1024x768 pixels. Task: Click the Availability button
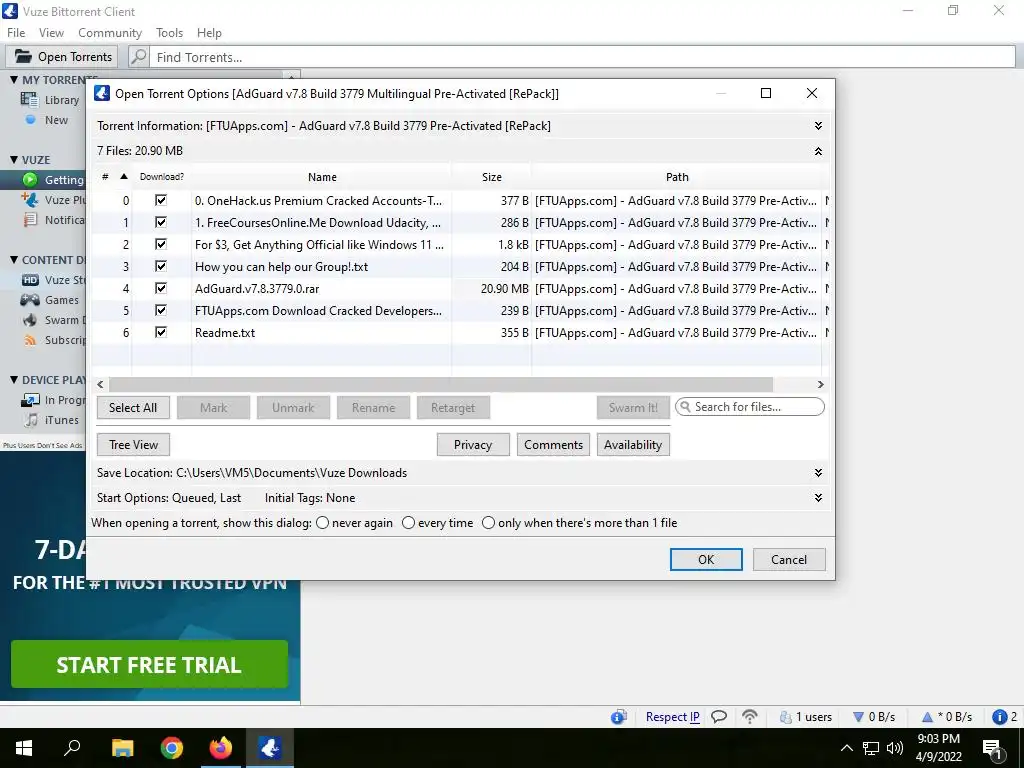[633, 445]
